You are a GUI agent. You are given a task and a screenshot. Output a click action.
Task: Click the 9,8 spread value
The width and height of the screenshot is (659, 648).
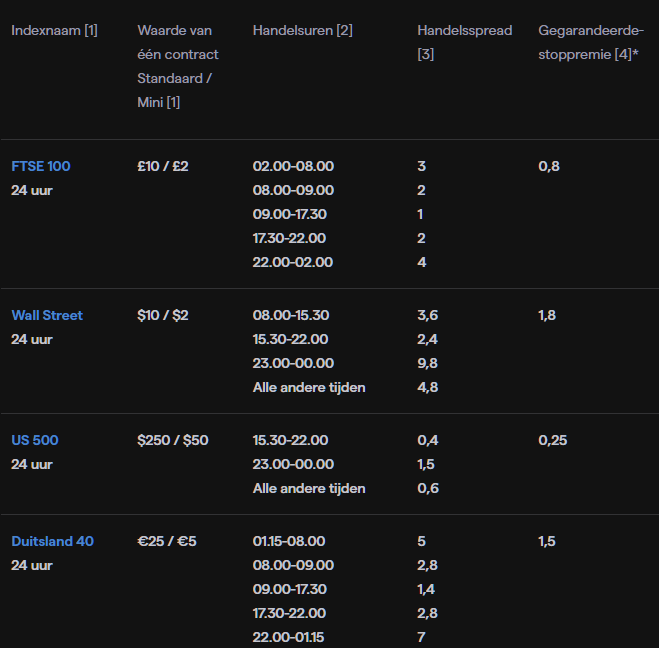[427, 363]
